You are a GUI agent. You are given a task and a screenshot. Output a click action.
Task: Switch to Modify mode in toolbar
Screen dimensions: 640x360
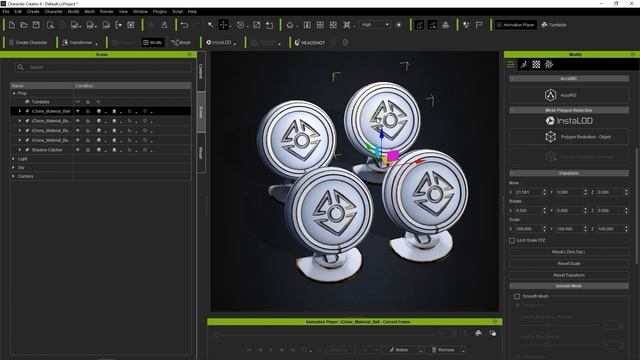coord(153,42)
